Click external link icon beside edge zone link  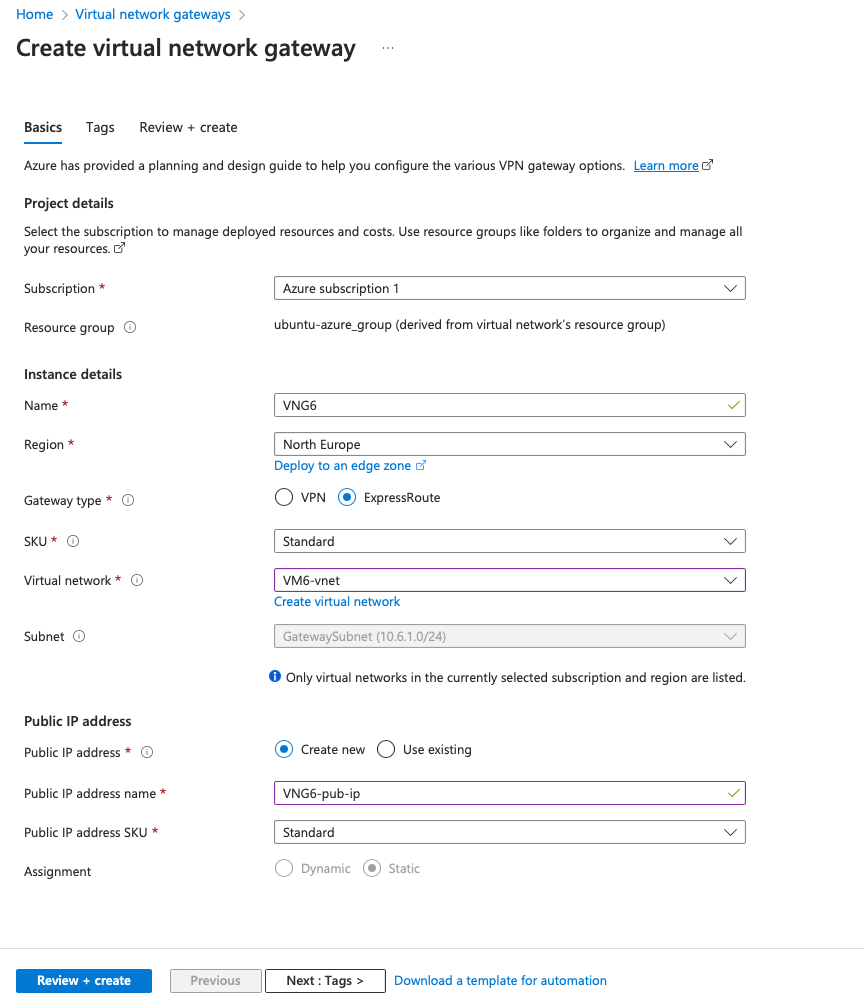[421, 465]
